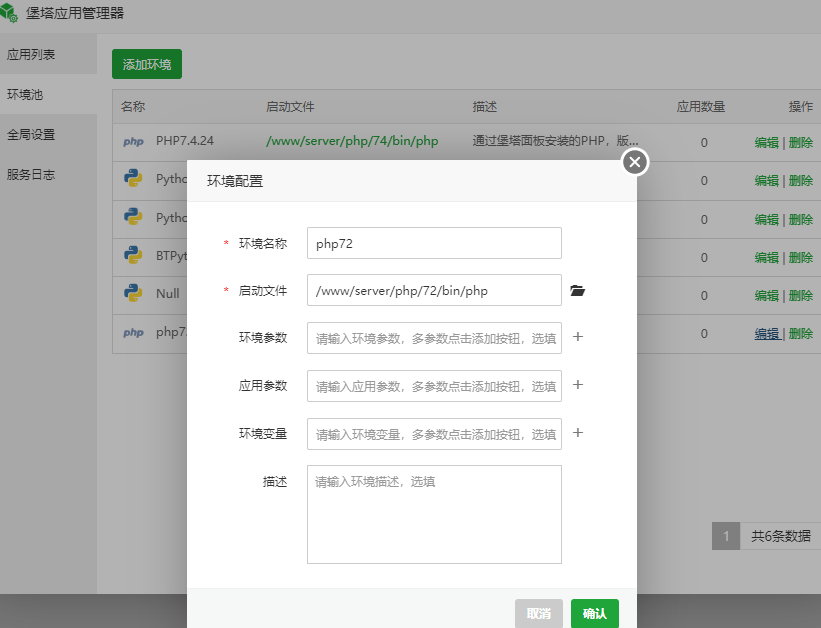Focus the 应用参数 input field

coord(434,386)
